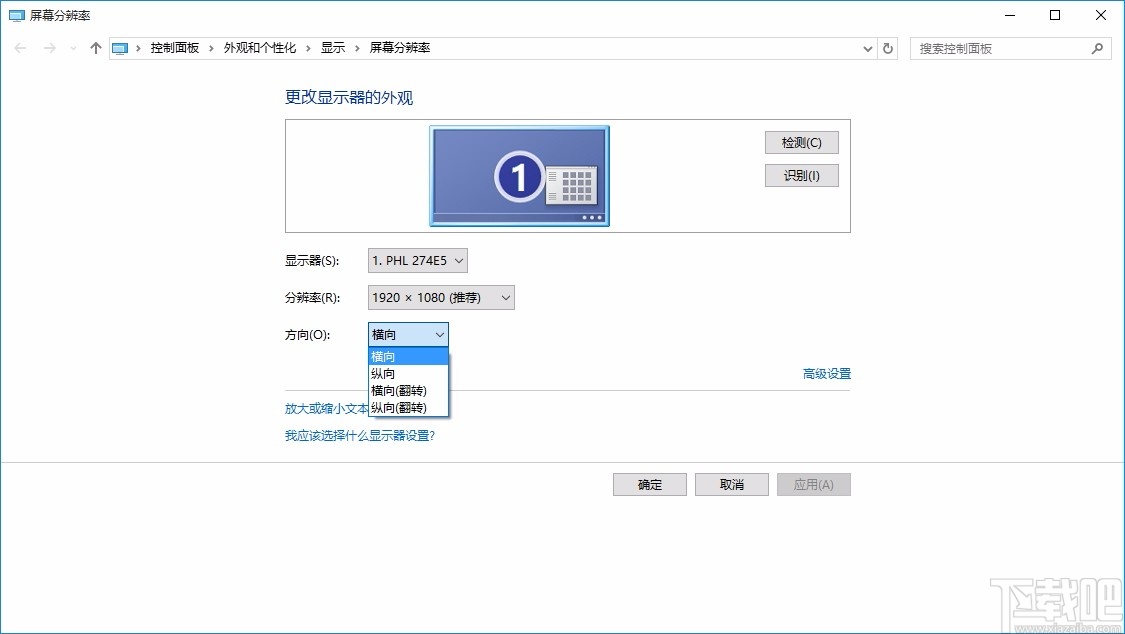This screenshot has height=634, width=1125.
Task: Expand chevron after 显示 breadcrumb
Action: tap(357, 49)
